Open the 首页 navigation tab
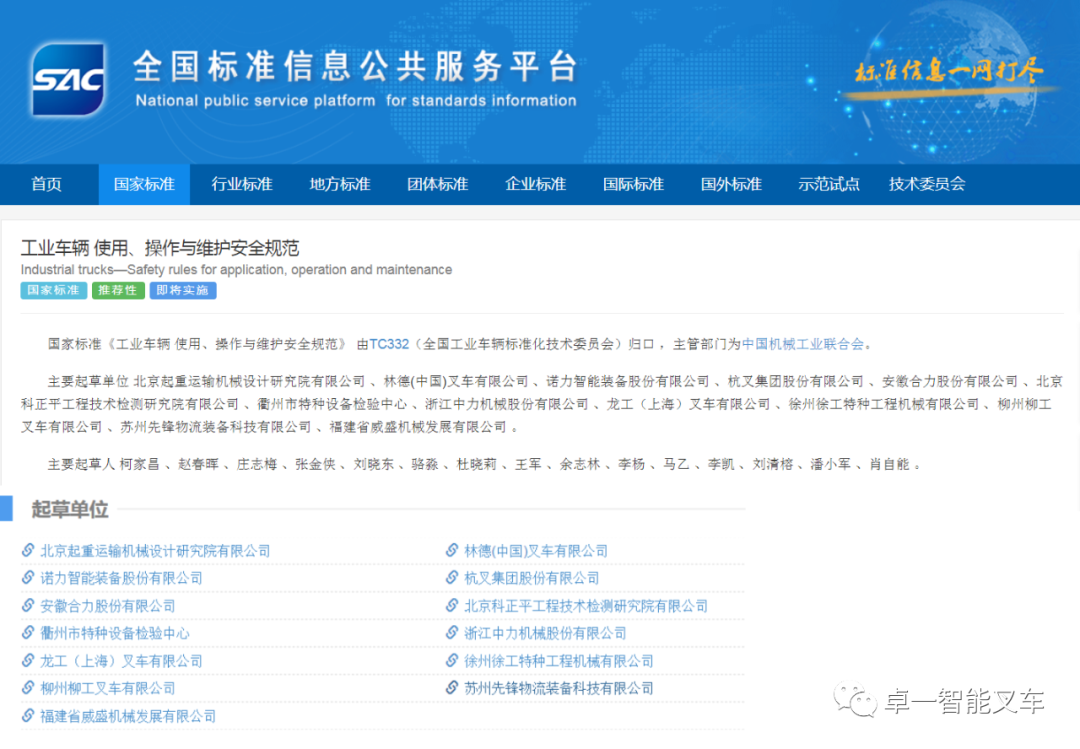Image resolution: width=1080 pixels, height=749 pixels. click(x=46, y=184)
